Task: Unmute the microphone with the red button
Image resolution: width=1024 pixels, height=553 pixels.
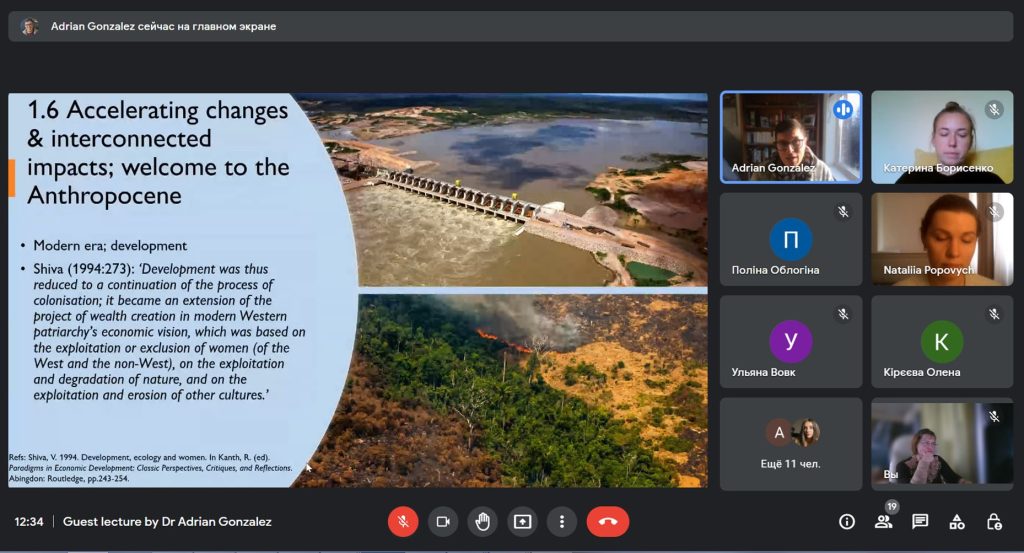Action: pos(403,521)
